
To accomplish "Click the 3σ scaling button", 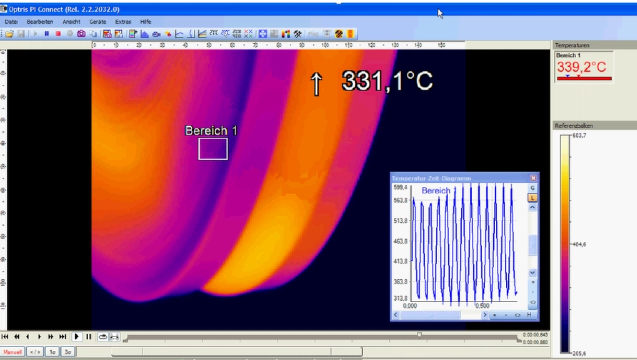I will pos(68,352).
